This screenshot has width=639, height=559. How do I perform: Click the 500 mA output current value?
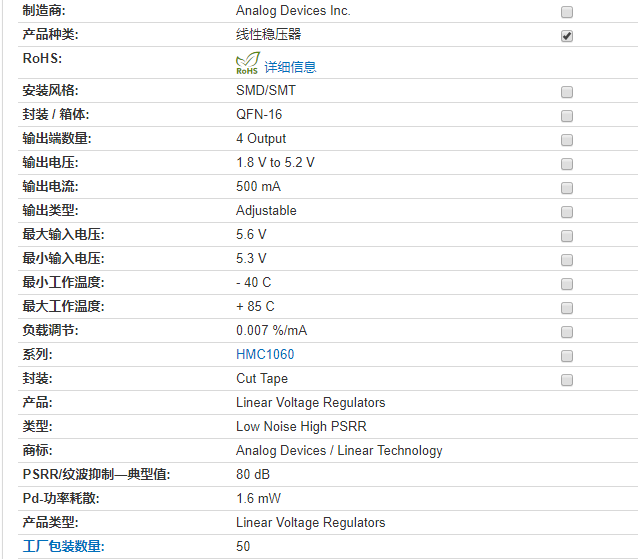(x=258, y=187)
